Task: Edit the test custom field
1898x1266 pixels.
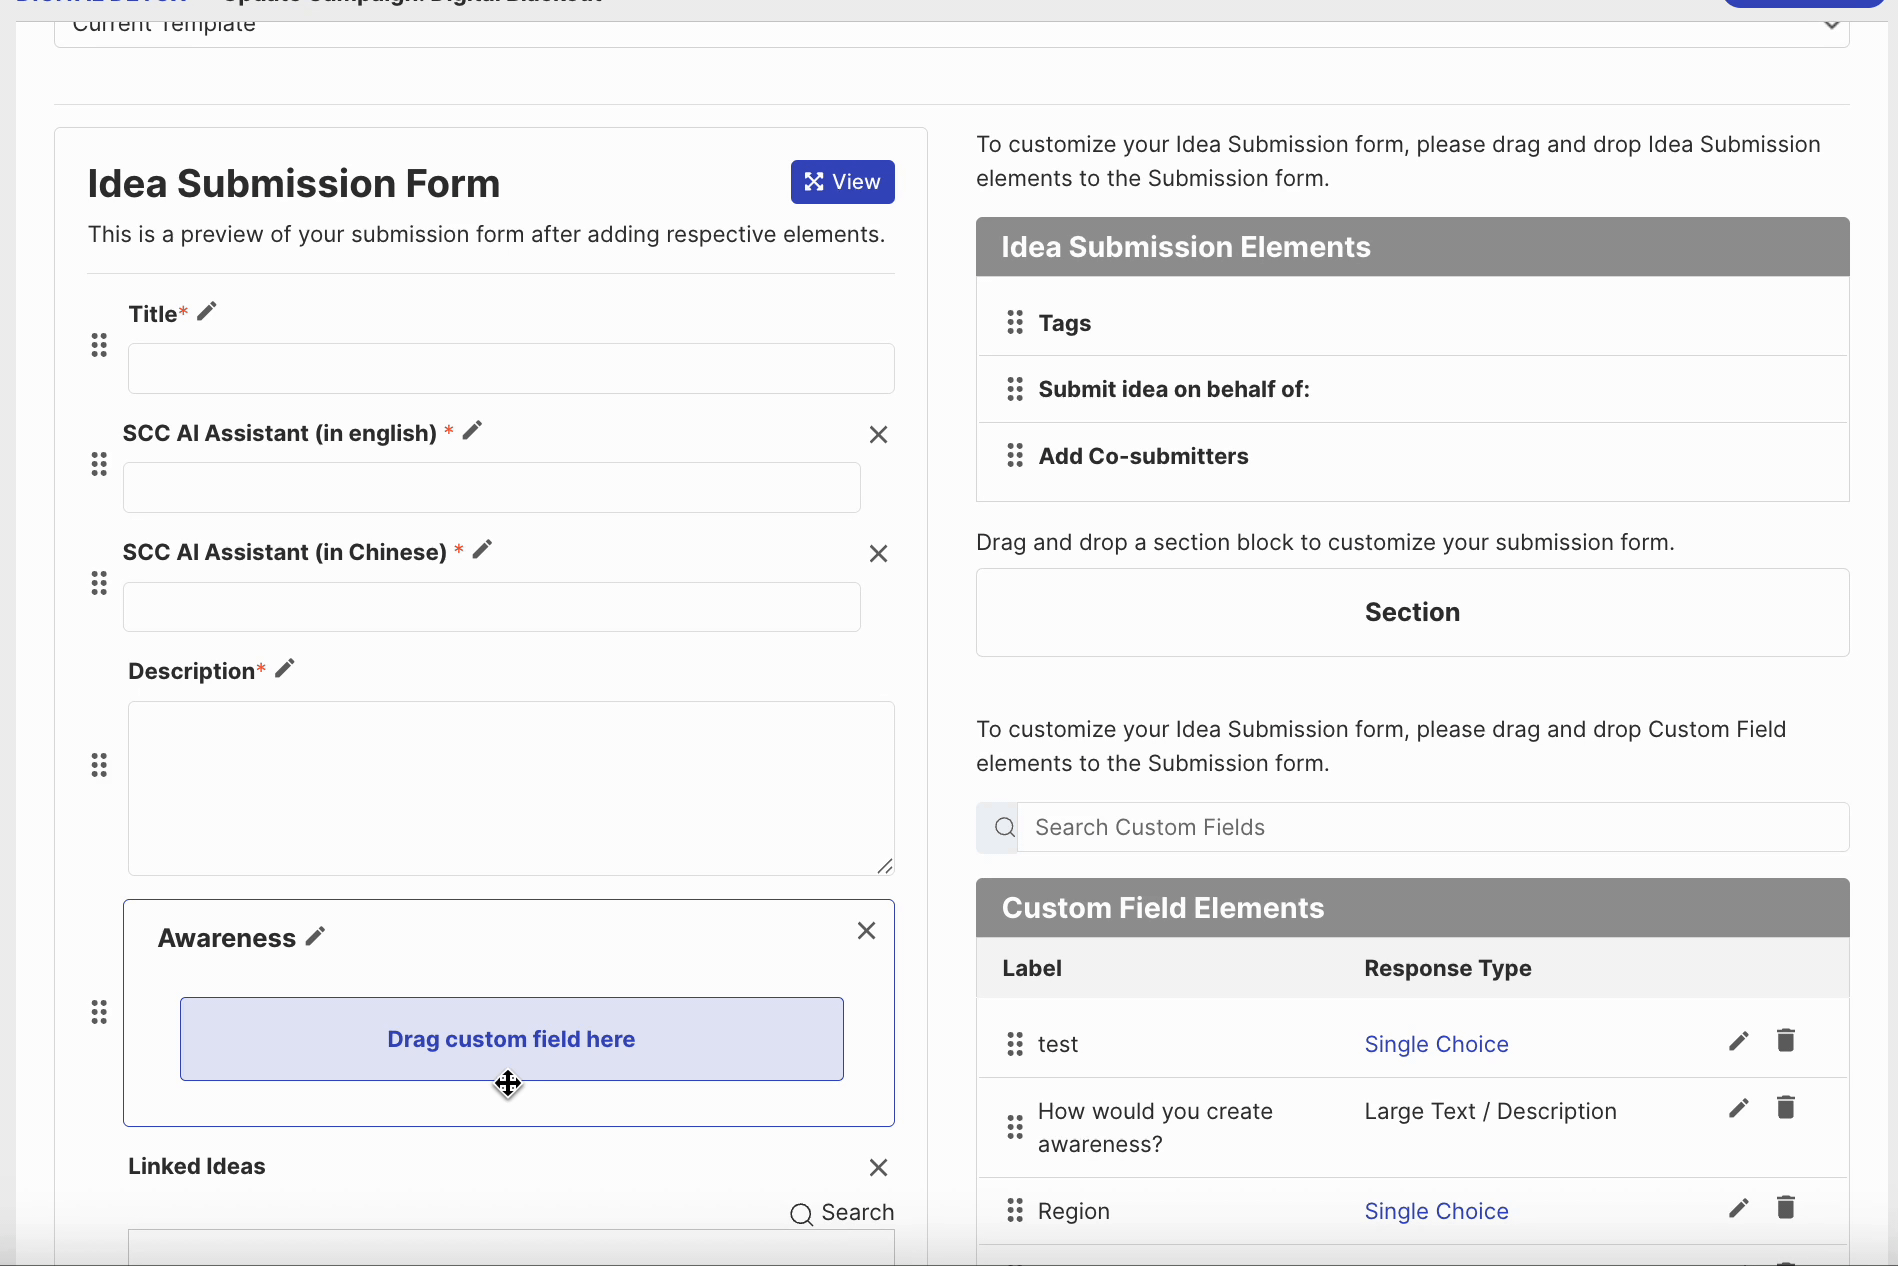Action: tap(1739, 1041)
